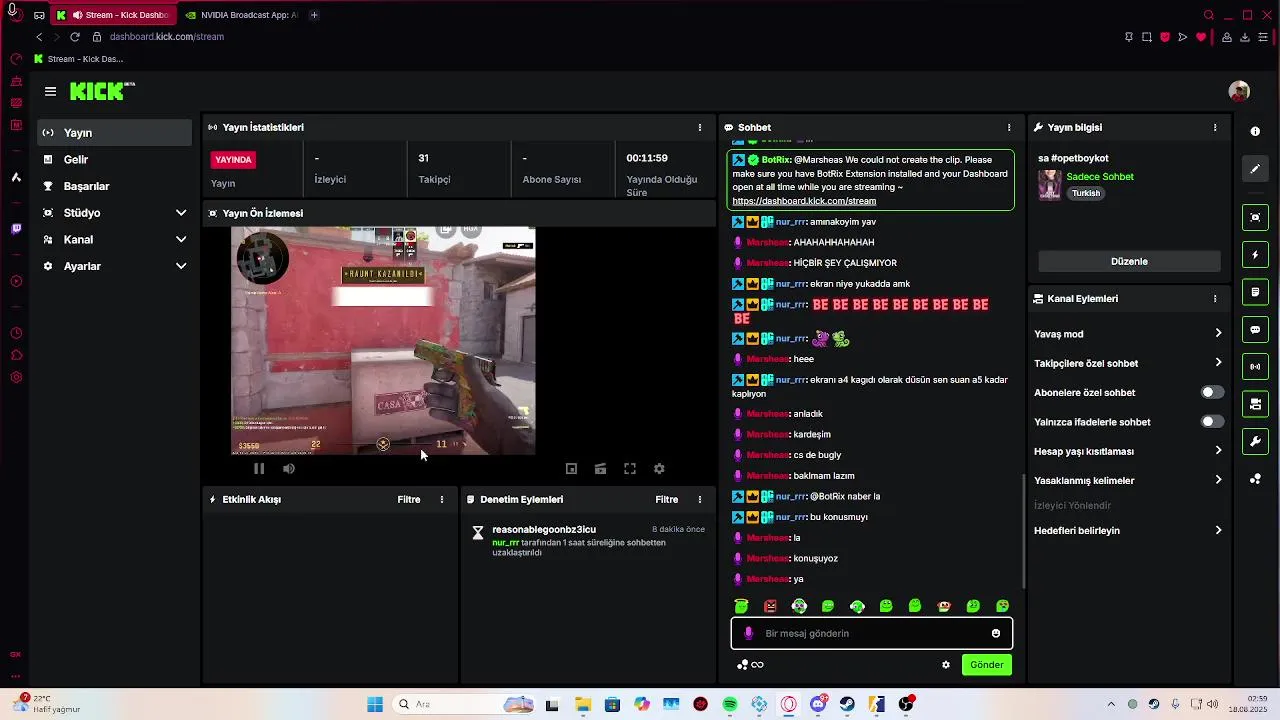Click the chat message input field

click(x=872, y=633)
